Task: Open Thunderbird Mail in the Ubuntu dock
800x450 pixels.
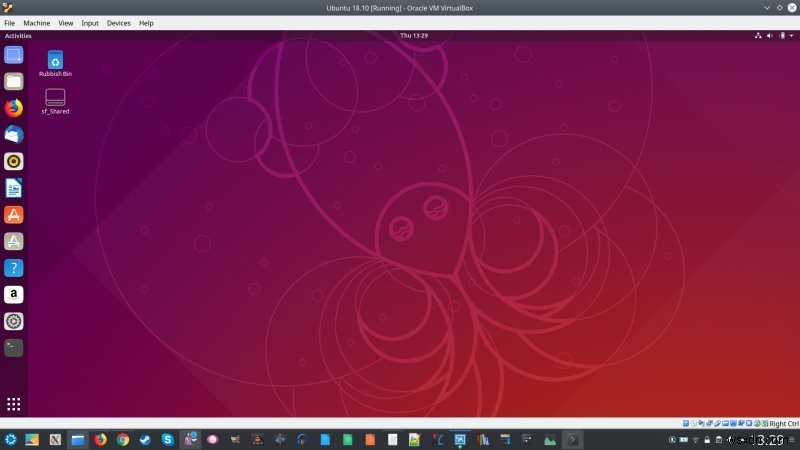Action: point(14,135)
